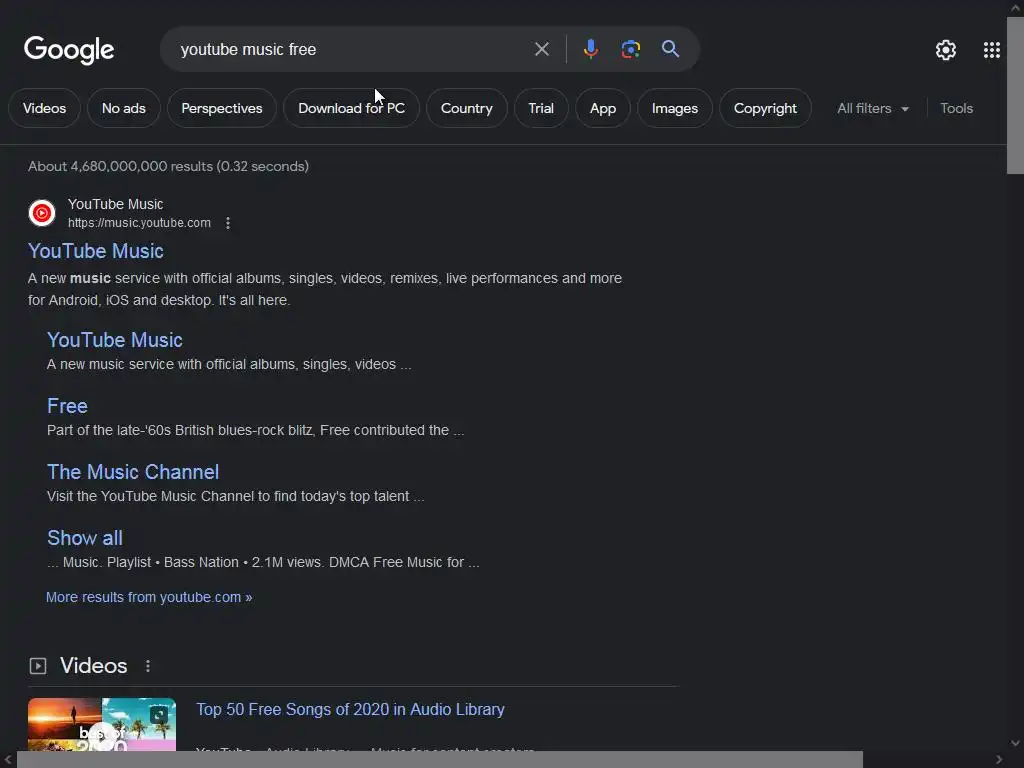Image resolution: width=1024 pixels, height=768 pixels.
Task: Click the vertical scrollbar down arrow
Action: coord(1015,743)
